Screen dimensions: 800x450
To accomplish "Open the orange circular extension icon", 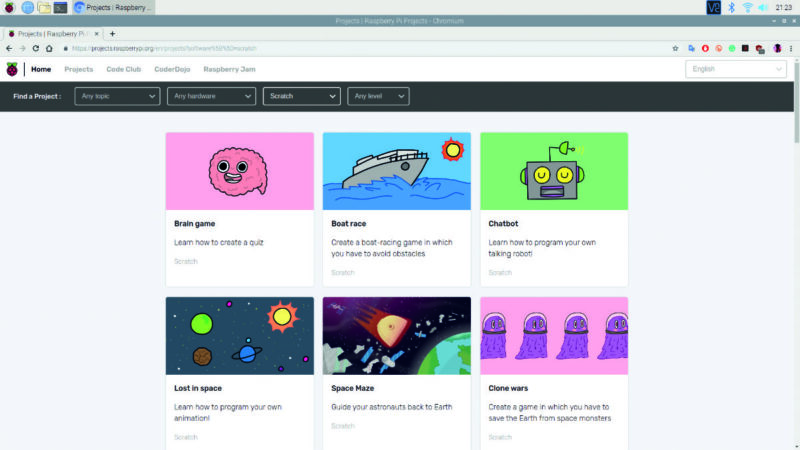I will (x=718, y=48).
